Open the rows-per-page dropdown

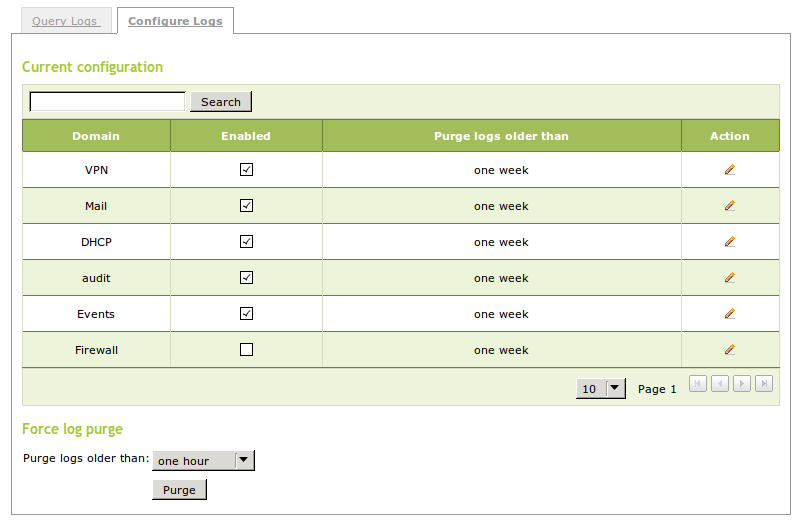click(x=600, y=389)
